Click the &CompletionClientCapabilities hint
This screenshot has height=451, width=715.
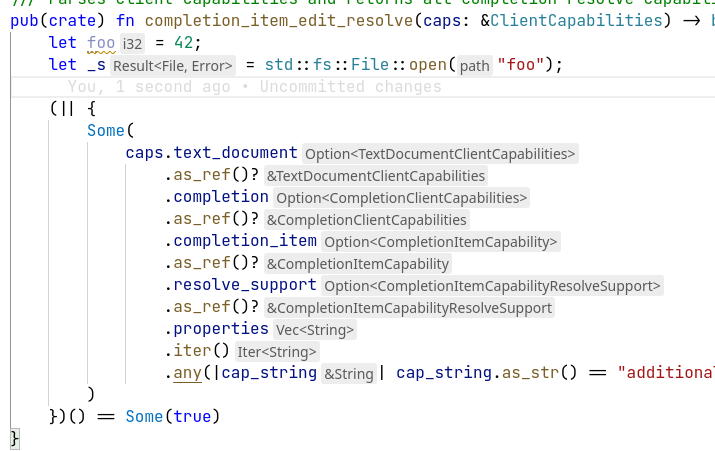(x=367, y=220)
